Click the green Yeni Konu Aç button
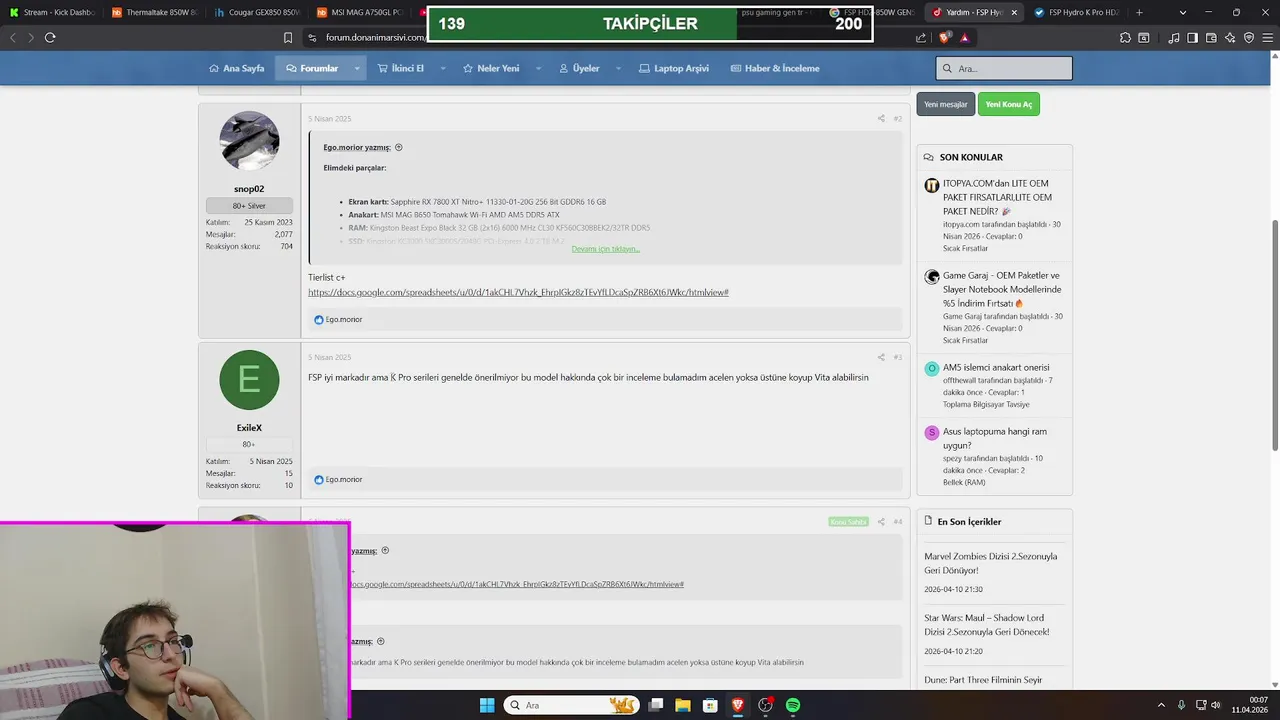The image size is (1280, 720). 1008,104
